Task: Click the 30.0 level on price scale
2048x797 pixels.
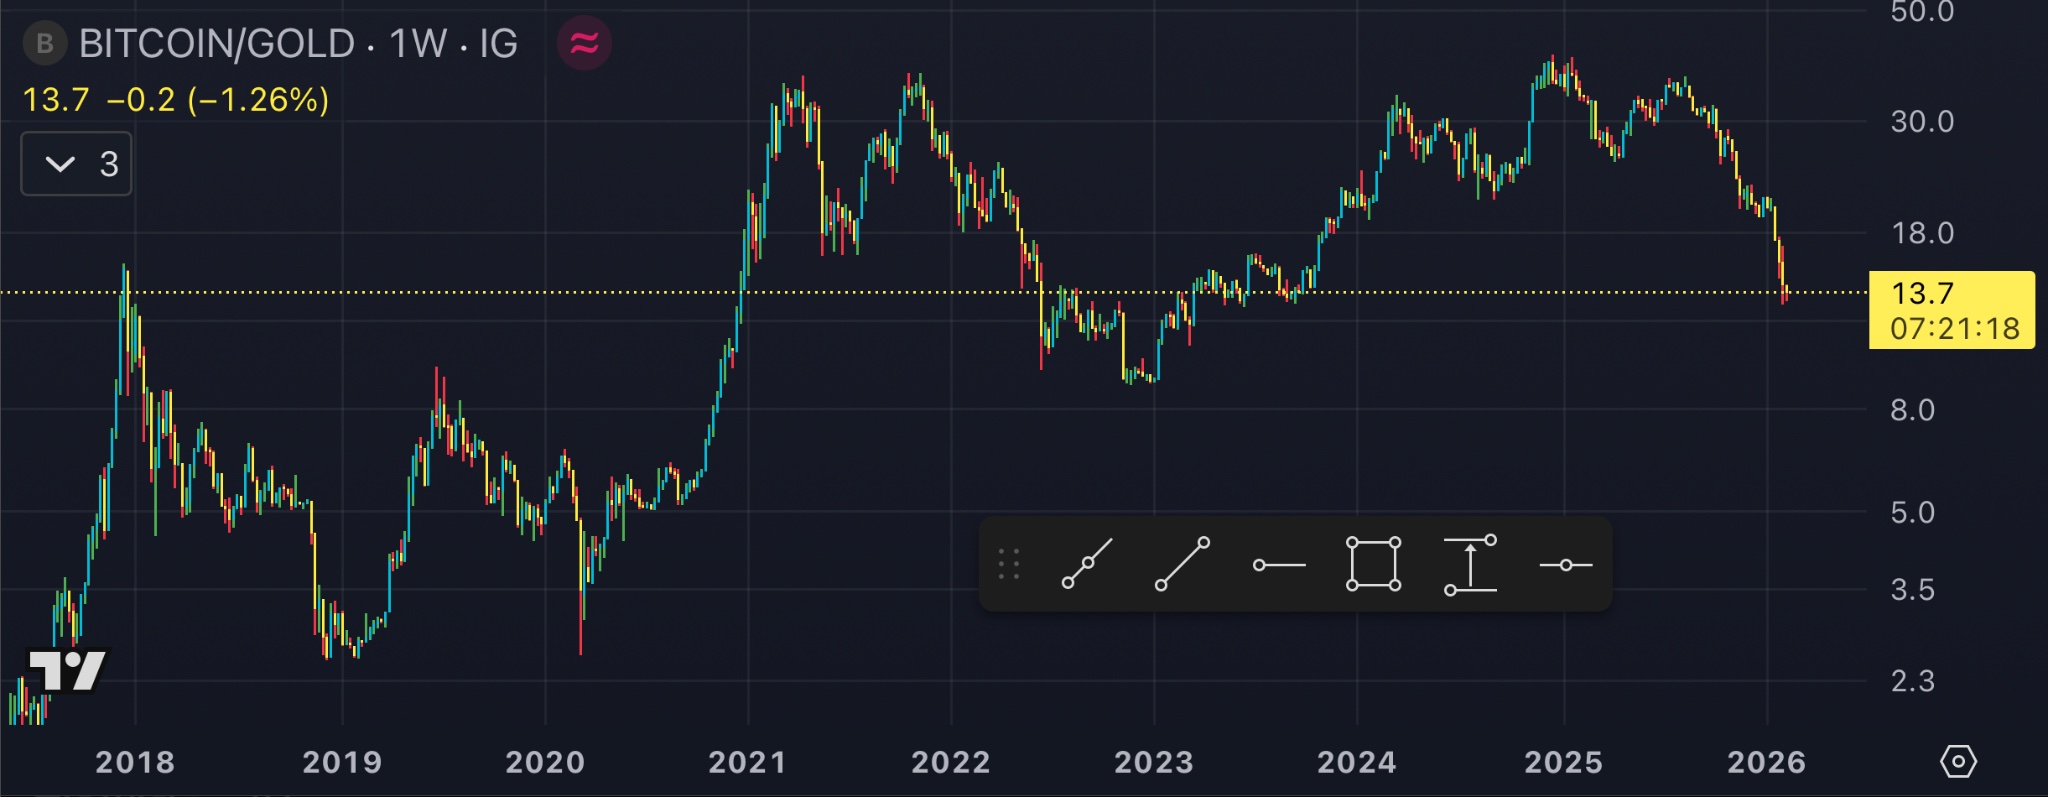Action: click(x=1921, y=122)
